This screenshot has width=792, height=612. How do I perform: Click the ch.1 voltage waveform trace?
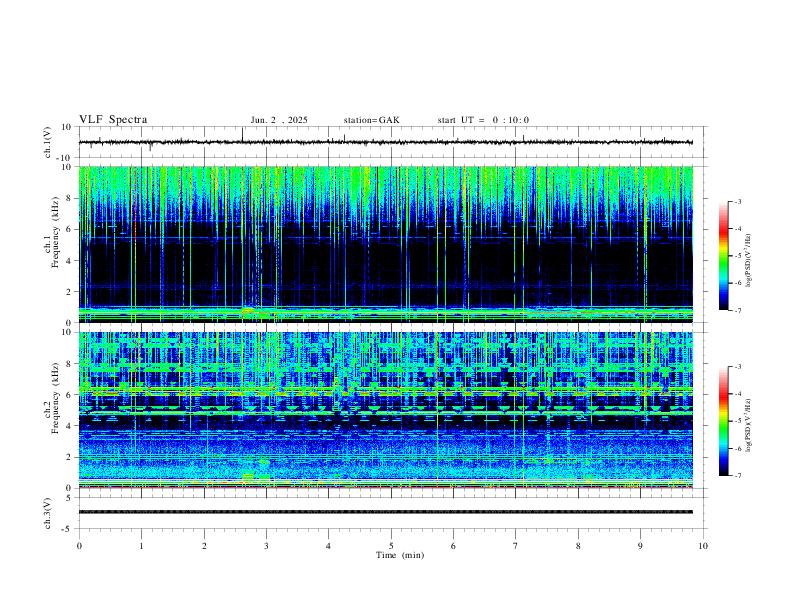point(385,142)
